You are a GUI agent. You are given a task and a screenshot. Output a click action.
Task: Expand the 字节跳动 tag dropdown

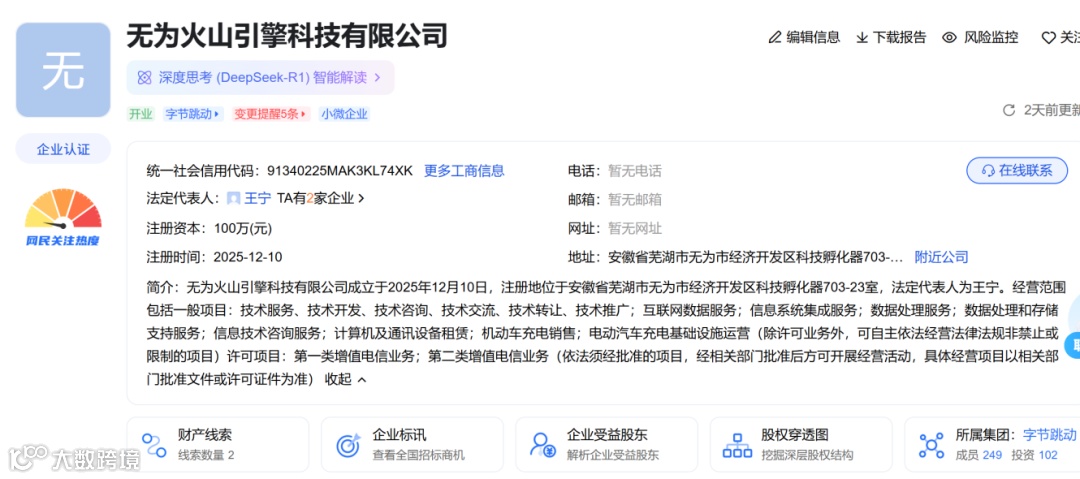pos(194,114)
